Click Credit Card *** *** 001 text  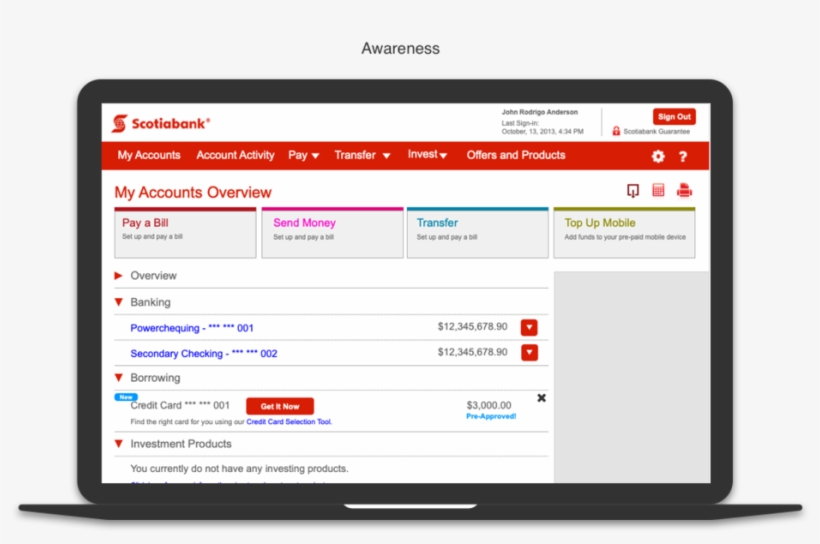[x=180, y=405]
